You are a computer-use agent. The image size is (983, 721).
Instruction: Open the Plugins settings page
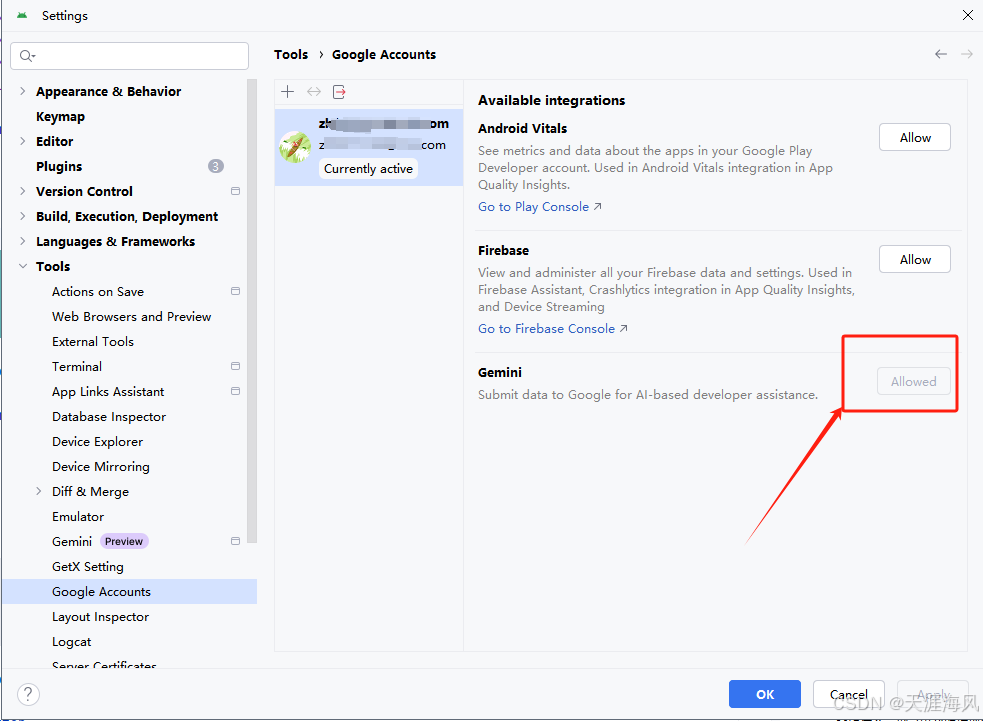(x=59, y=166)
